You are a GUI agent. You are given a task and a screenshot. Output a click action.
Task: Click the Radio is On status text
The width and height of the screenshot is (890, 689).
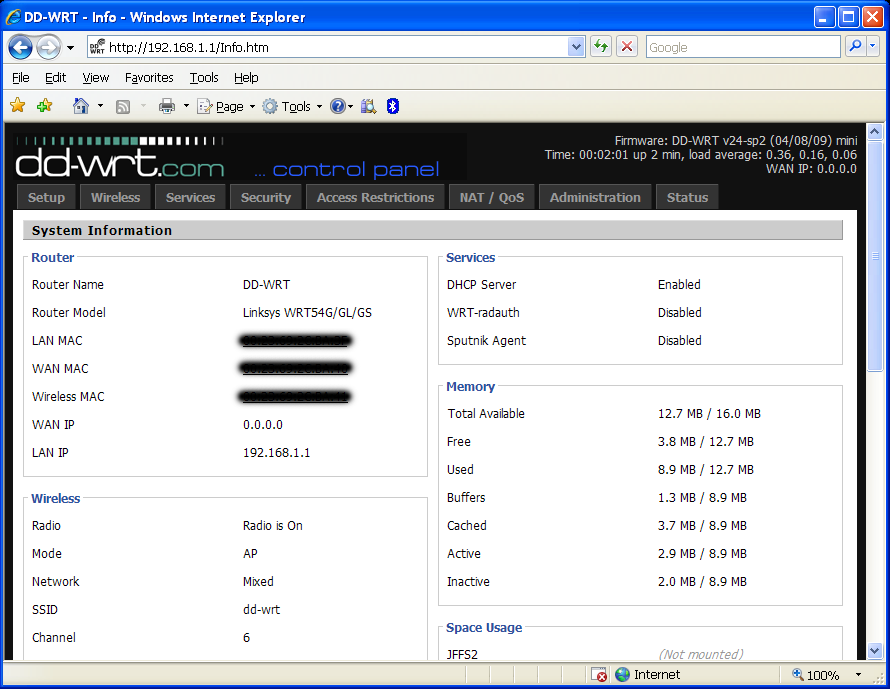click(x=272, y=526)
